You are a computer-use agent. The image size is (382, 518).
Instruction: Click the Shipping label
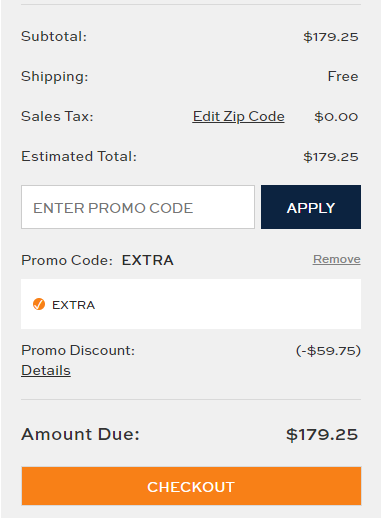pos(55,77)
